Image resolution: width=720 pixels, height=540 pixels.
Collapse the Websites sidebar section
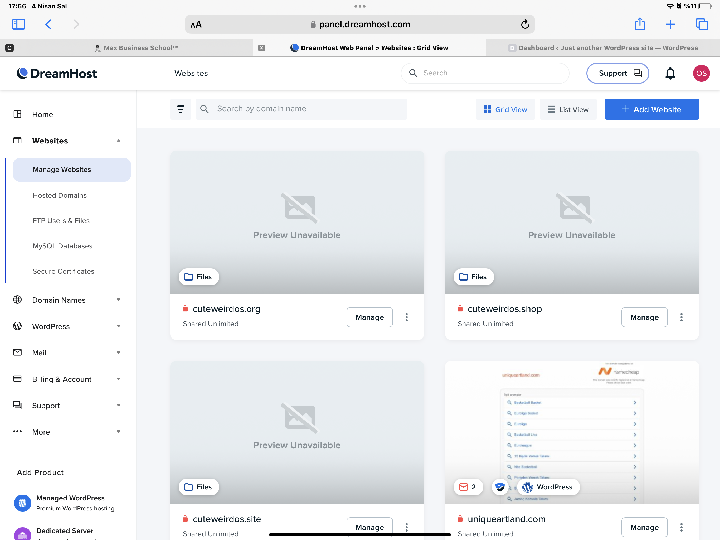point(118,141)
